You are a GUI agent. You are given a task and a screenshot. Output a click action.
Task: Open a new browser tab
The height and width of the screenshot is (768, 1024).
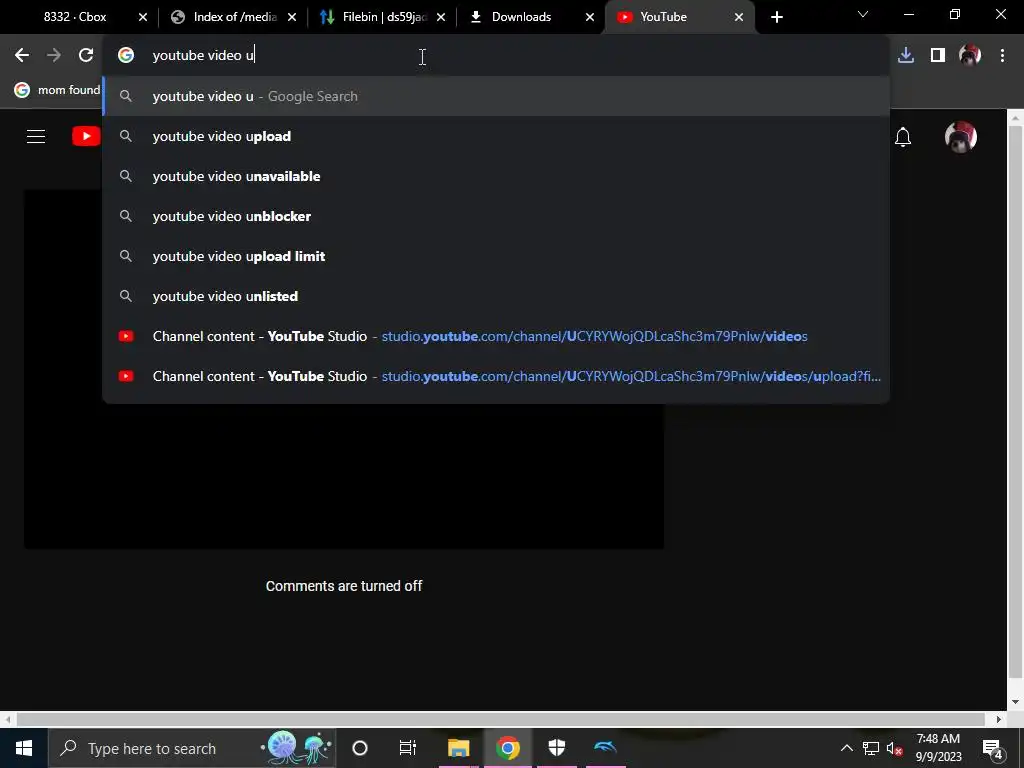click(x=776, y=17)
